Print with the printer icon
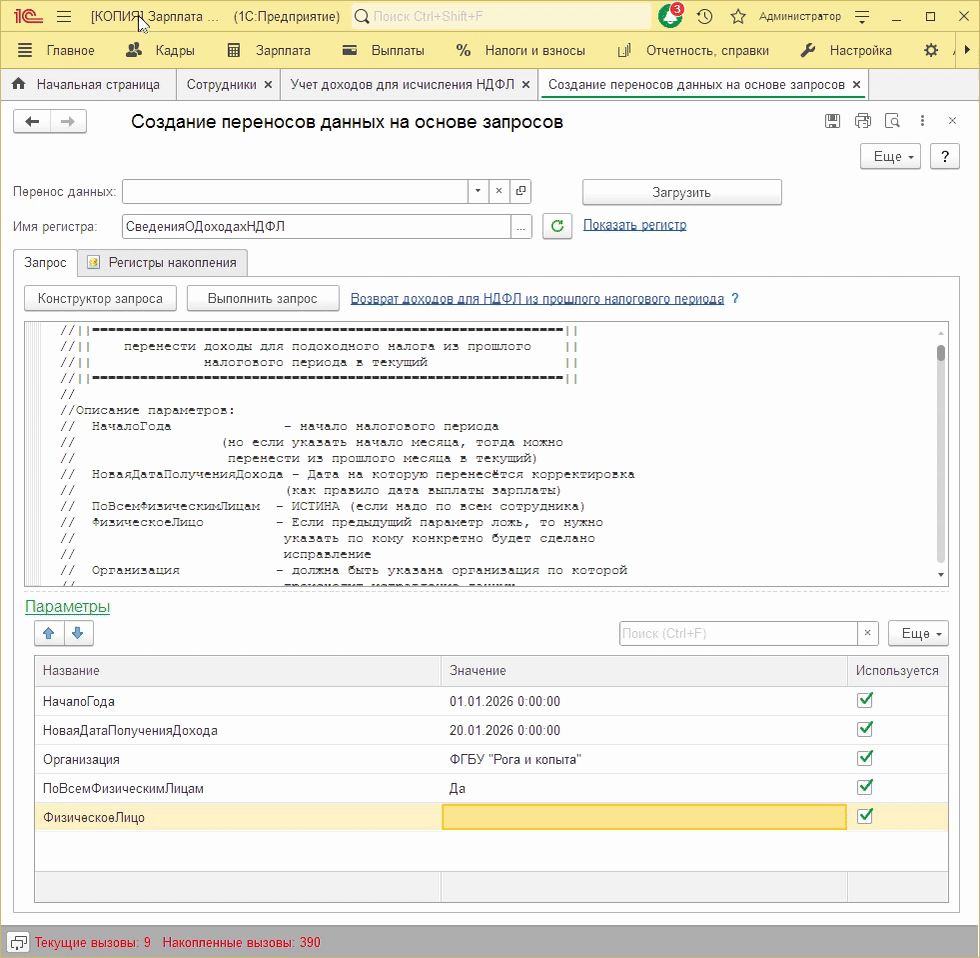This screenshot has width=980, height=958. coord(862,121)
